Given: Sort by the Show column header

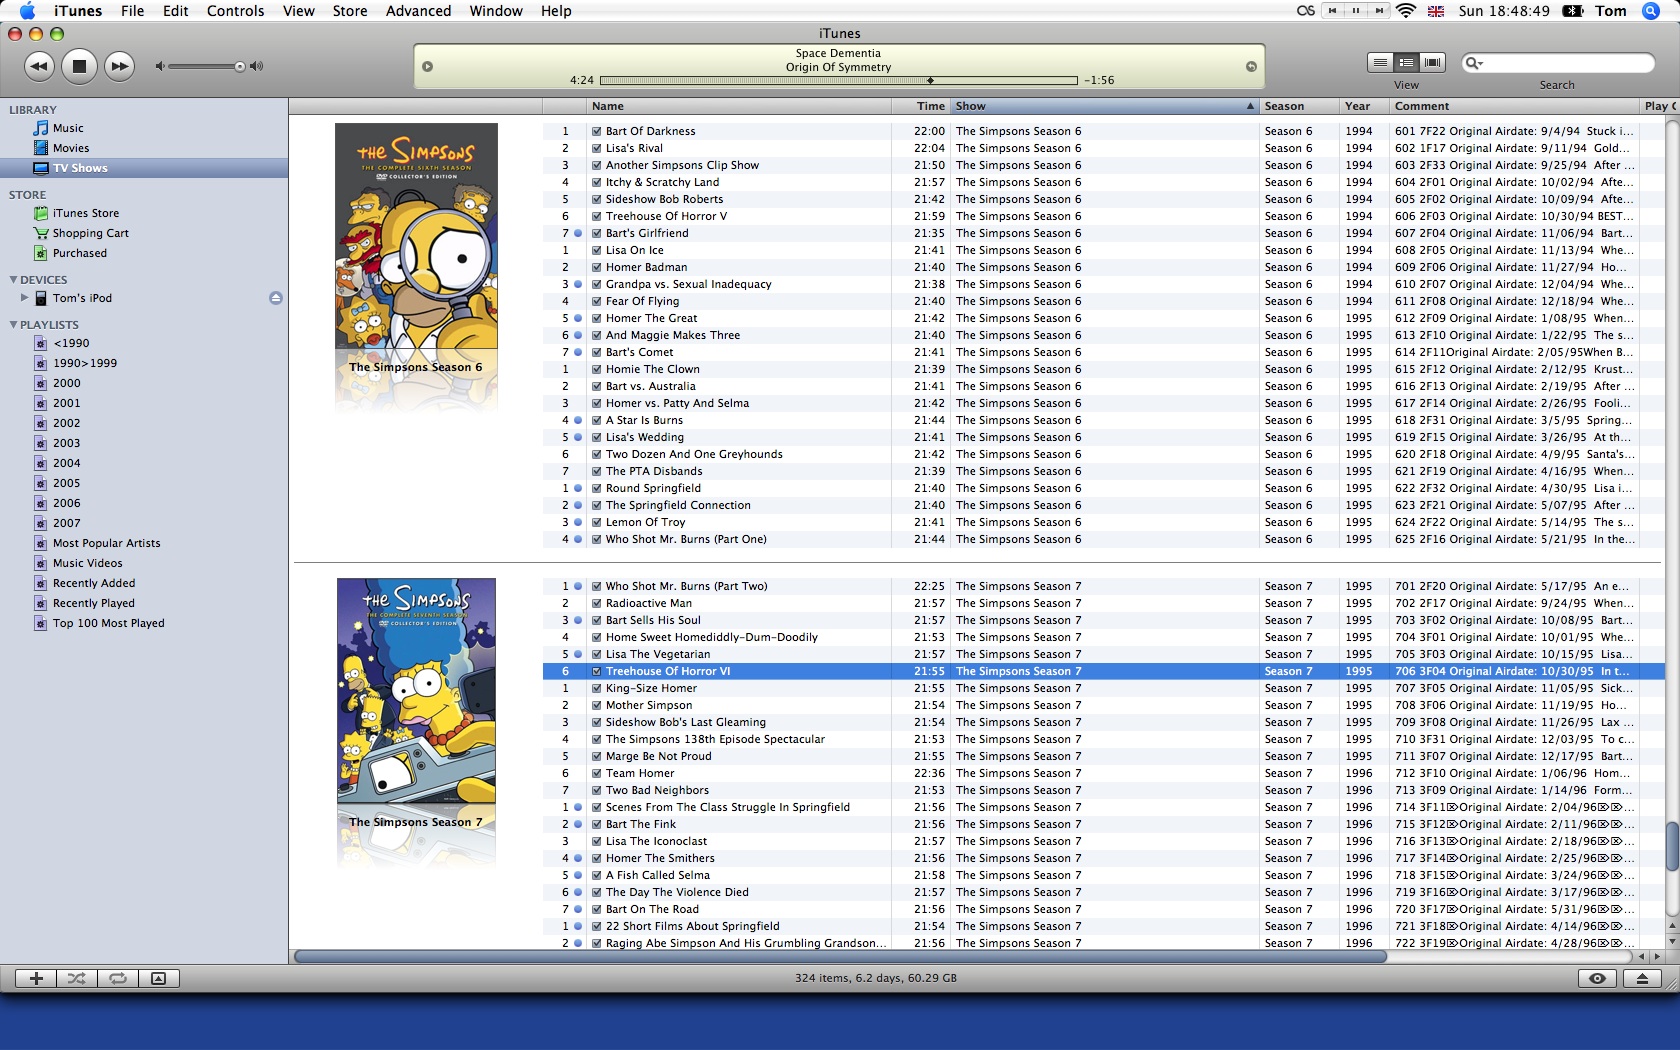Looking at the screenshot, I should [x=1104, y=106].
